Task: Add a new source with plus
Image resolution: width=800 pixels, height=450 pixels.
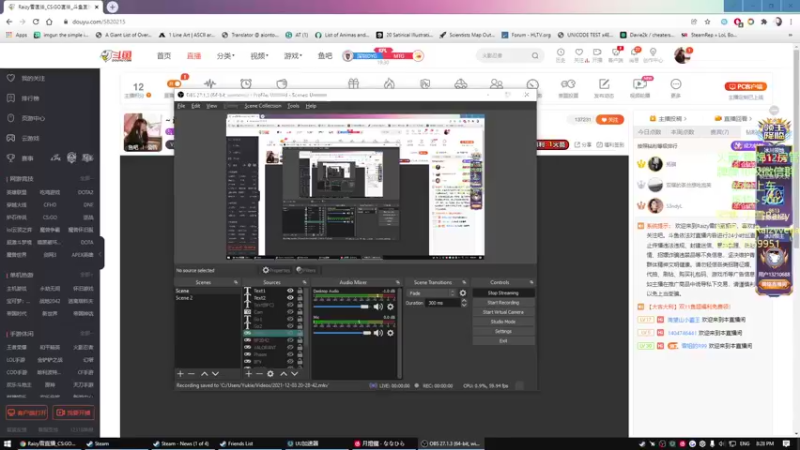Action: click(x=248, y=374)
